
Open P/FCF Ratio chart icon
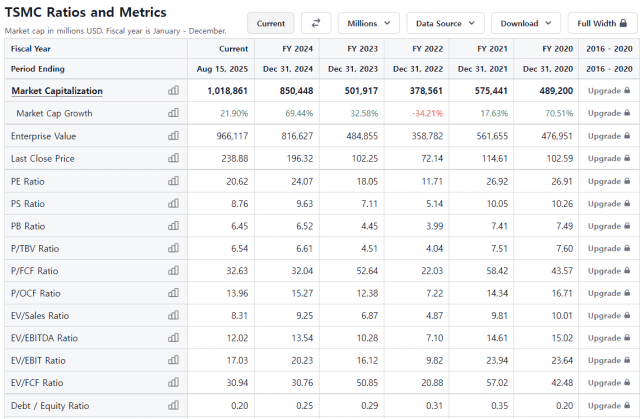[173, 270]
